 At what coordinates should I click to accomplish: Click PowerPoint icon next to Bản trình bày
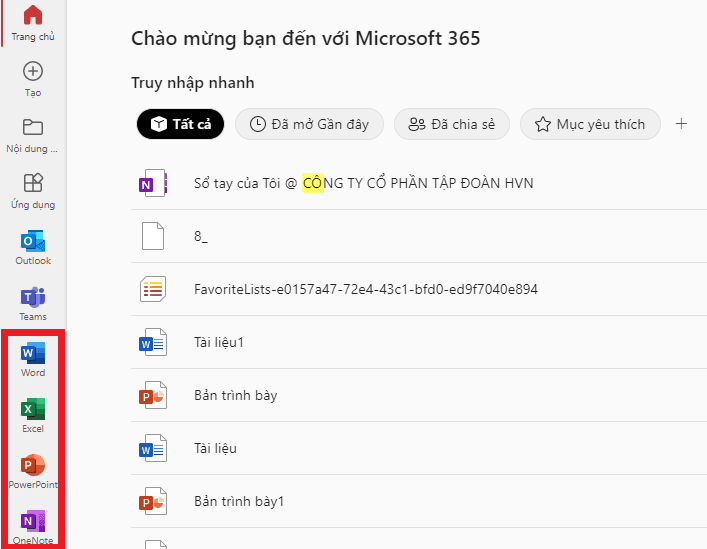(x=153, y=395)
